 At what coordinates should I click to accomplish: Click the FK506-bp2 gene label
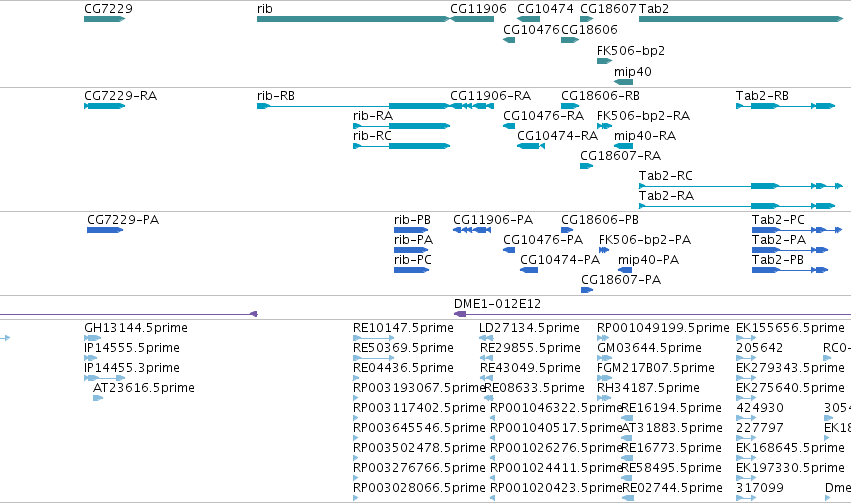point(631,50)
